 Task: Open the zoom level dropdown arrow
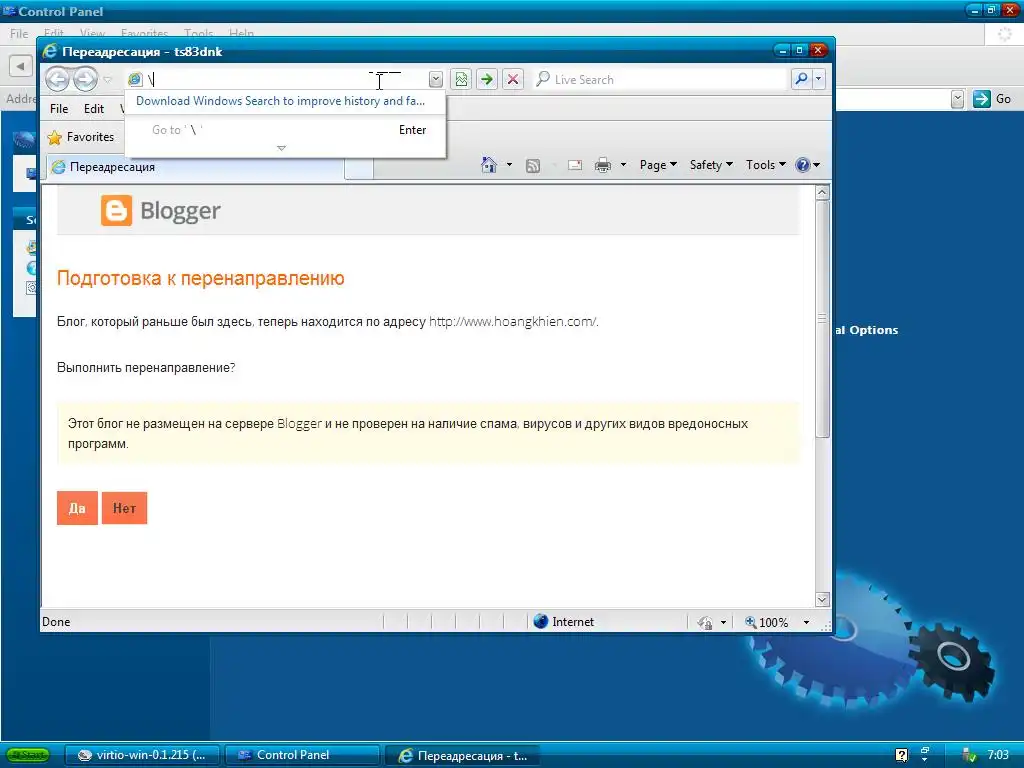(807, 622)
